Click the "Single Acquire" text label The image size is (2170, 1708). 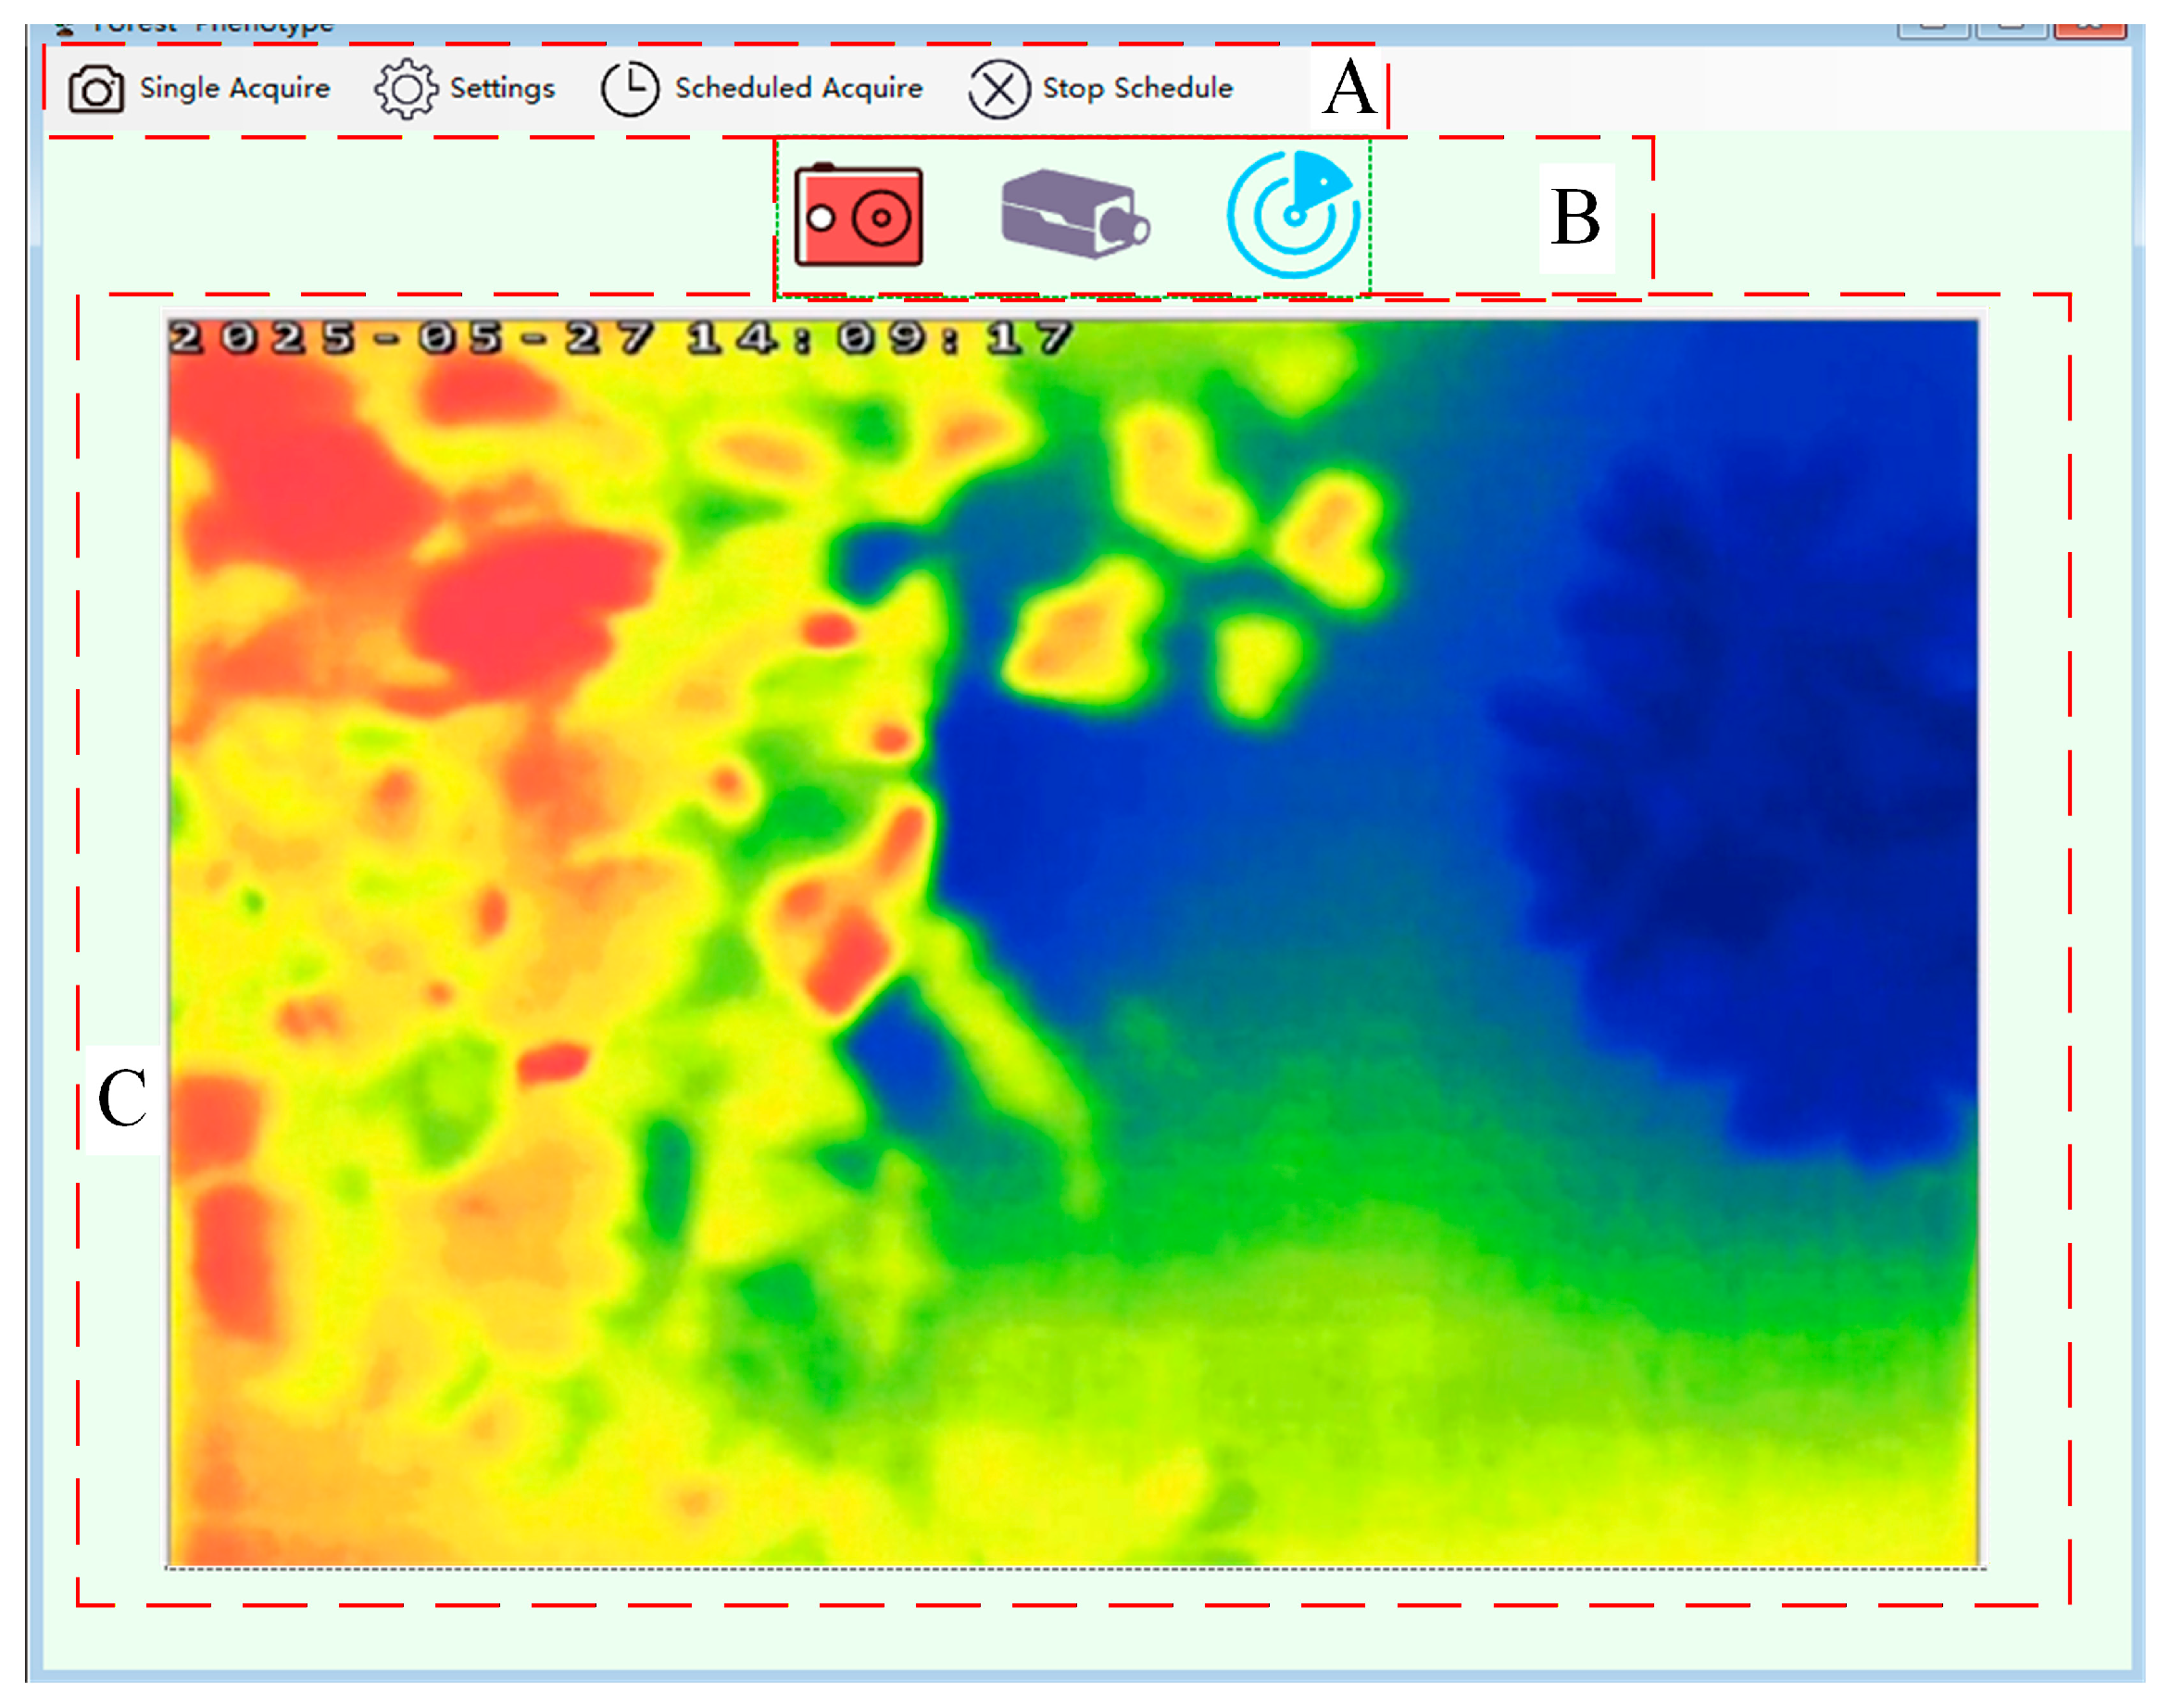click(234, 89)
